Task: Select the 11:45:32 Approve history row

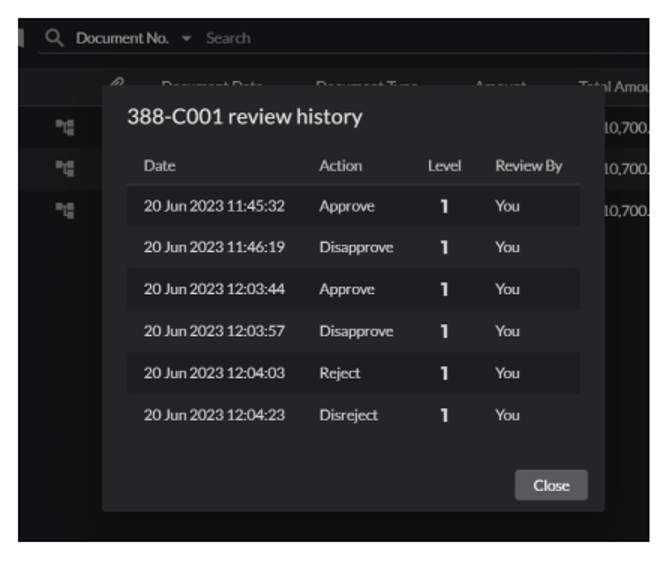Action: click(x=353, y=206)
